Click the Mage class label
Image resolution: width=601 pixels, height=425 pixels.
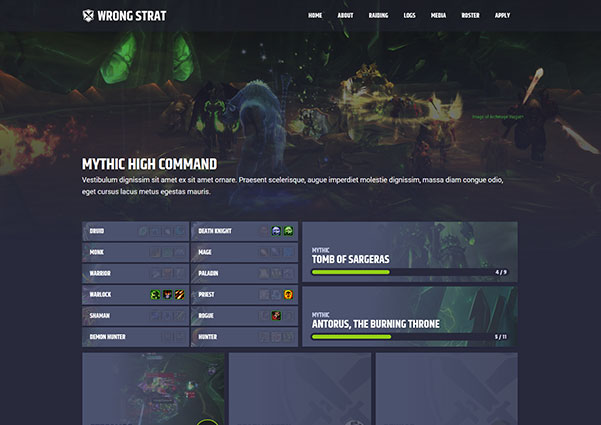pos(205,252)
